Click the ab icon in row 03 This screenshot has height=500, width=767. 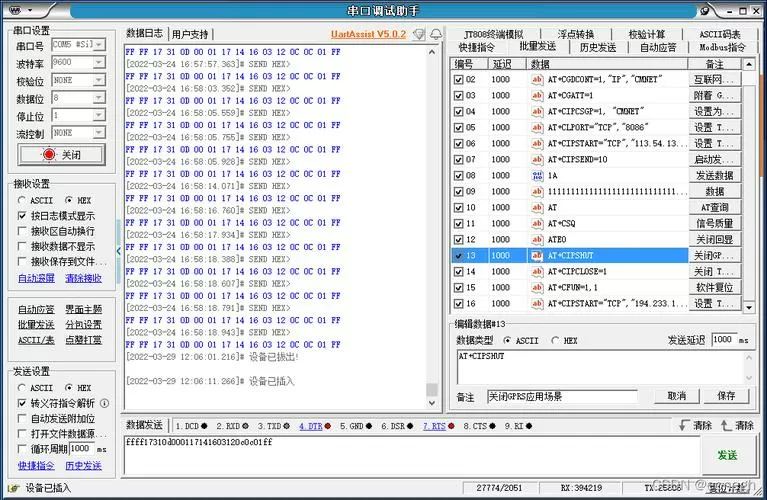pyautogui.click(x=537, y=95)
